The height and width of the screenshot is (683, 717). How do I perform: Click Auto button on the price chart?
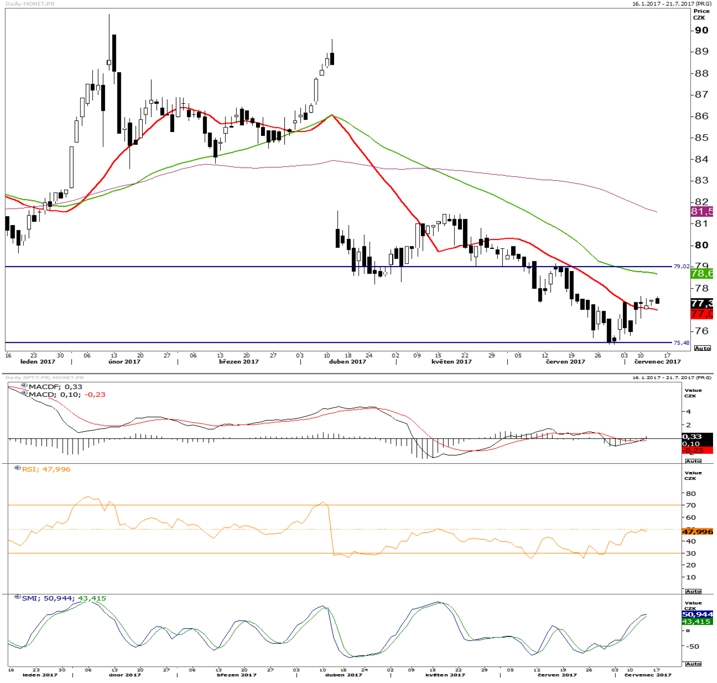click(x=702, y=348)
